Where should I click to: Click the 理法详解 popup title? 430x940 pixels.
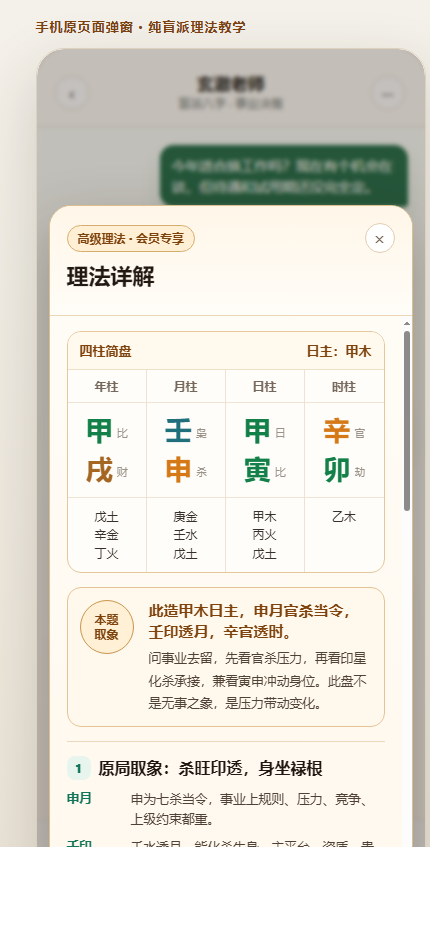click(x=111, y=277)
